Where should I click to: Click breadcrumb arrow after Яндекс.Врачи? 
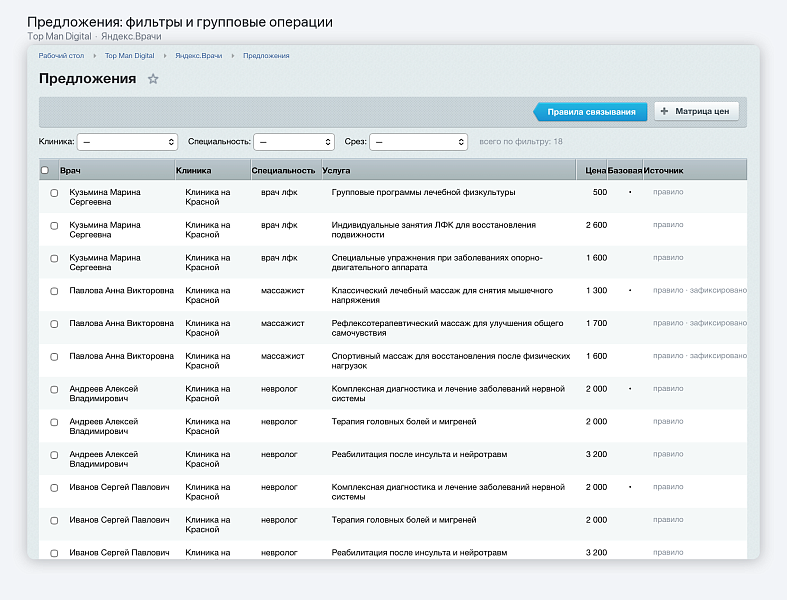[233, 56]
